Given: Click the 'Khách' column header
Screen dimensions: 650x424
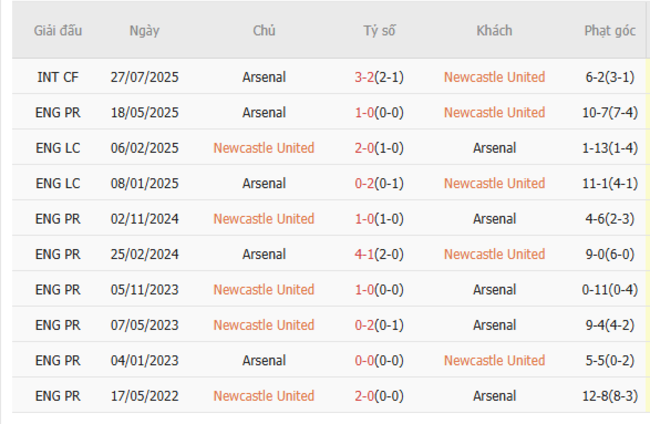Looking at the screenshot, I should pyautogui.click(x=494, y=30).
